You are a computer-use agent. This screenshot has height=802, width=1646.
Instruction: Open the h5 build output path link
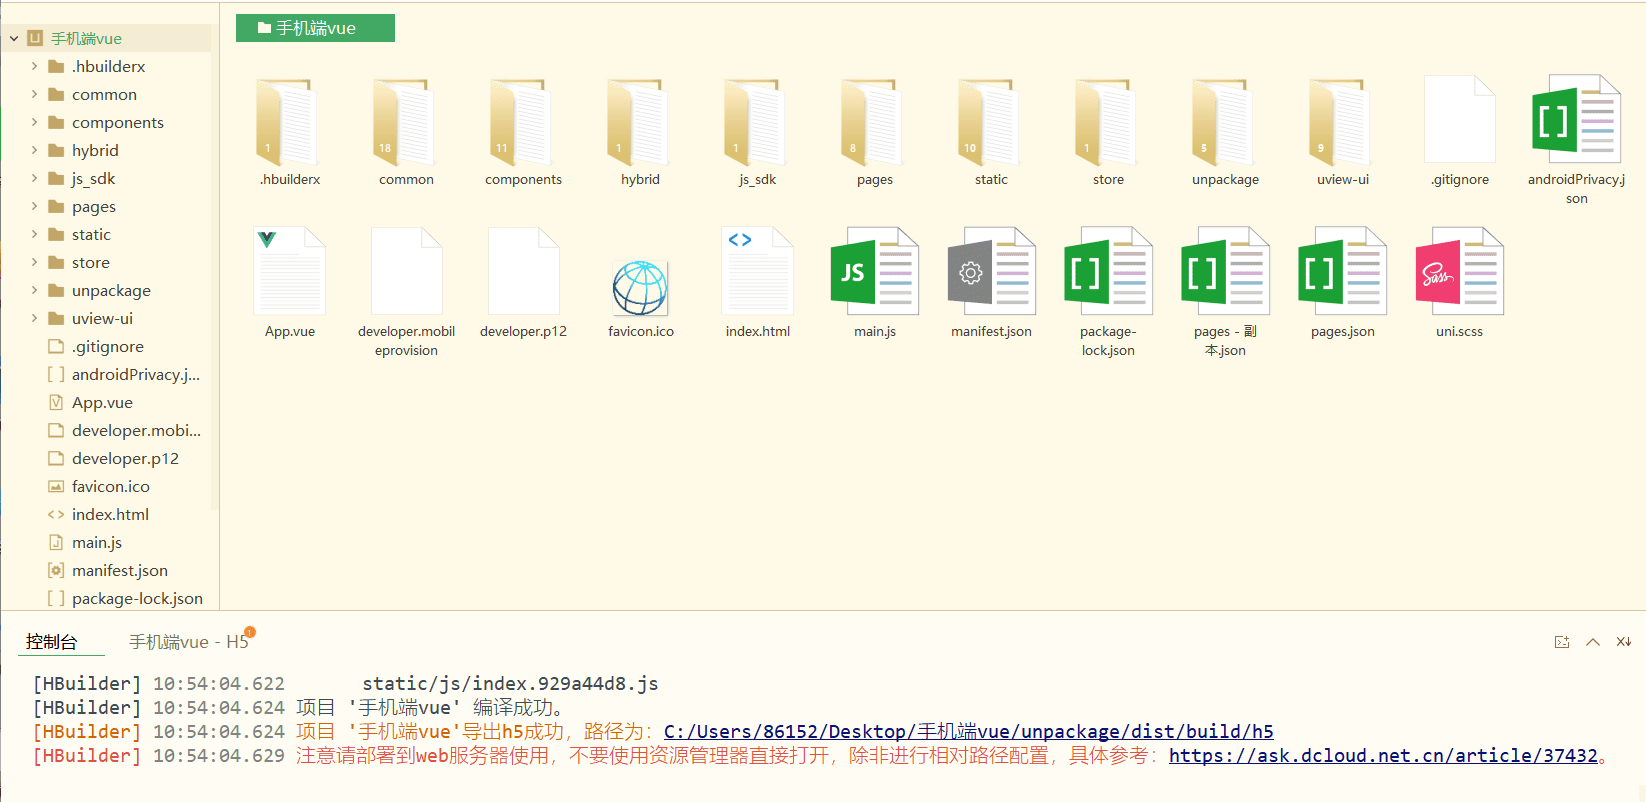(968, 732)
